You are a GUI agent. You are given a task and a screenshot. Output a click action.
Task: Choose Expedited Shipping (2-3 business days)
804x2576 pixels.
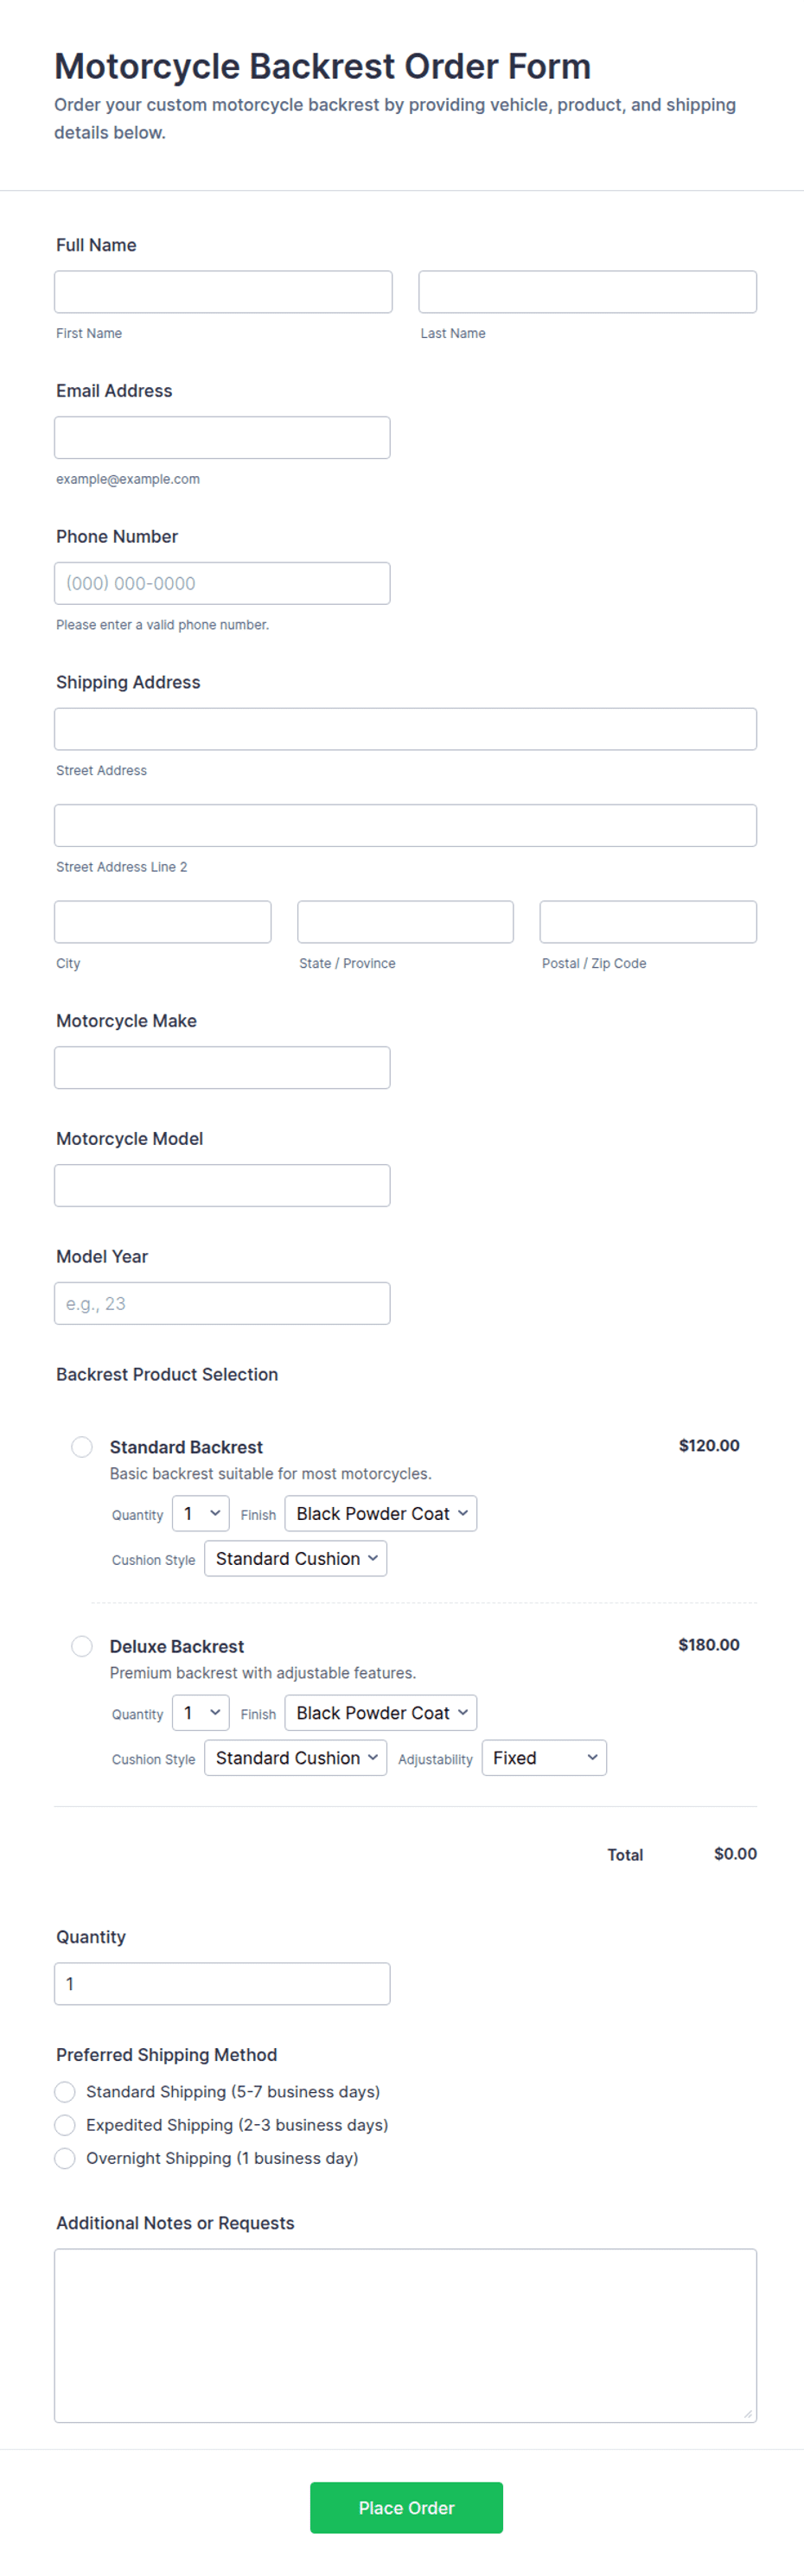(65, 2125)
